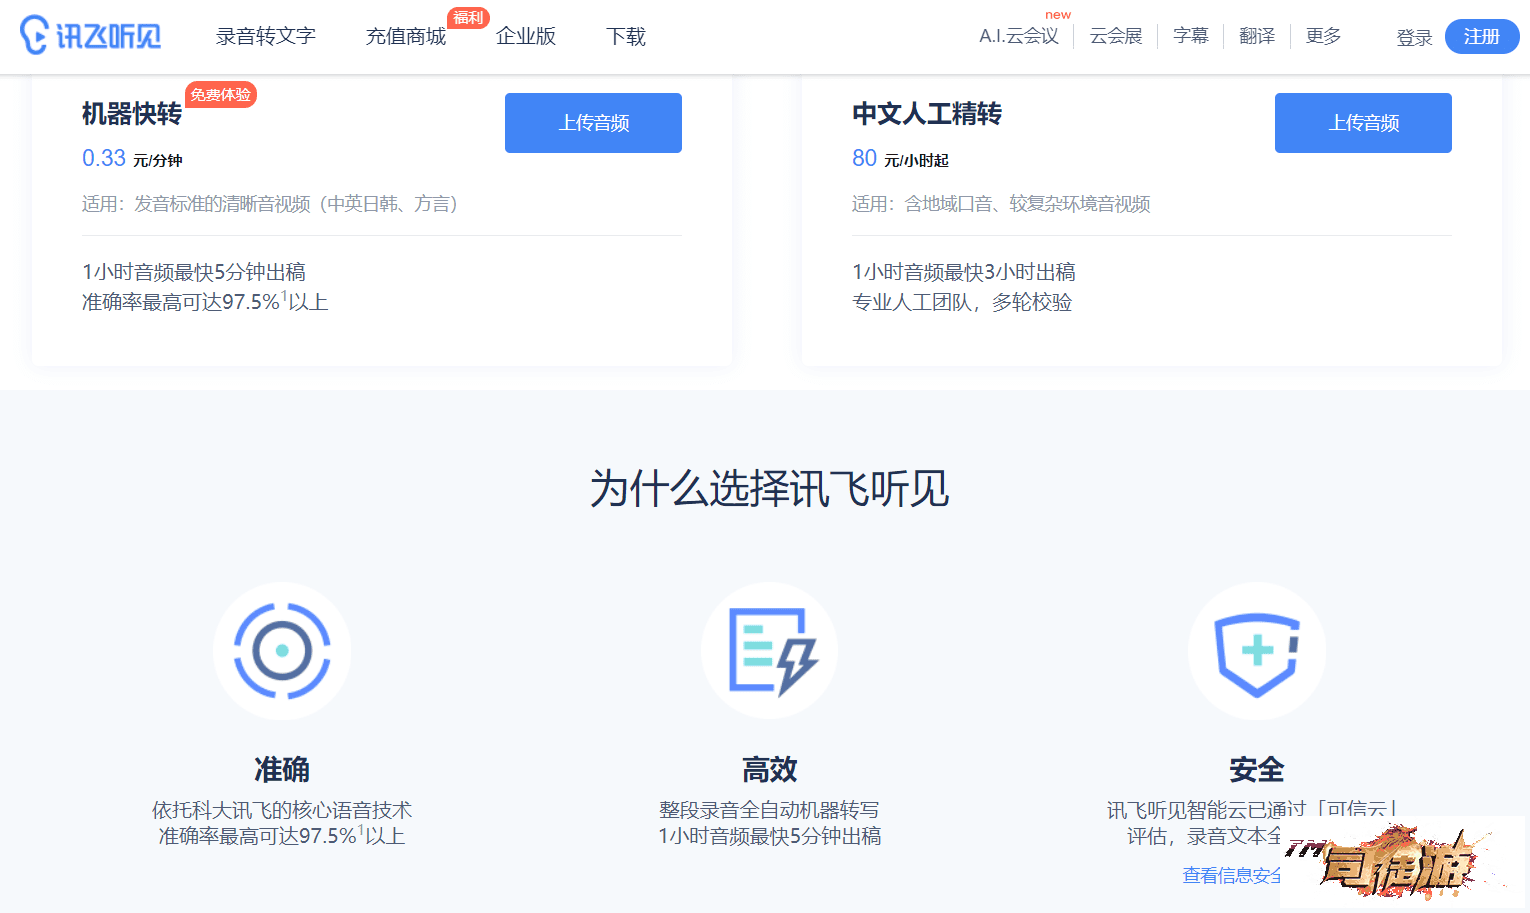Click text 适用: 发音标准的清晰音视频
This screenshot has height=913, width=1530.
pos(270,204)
